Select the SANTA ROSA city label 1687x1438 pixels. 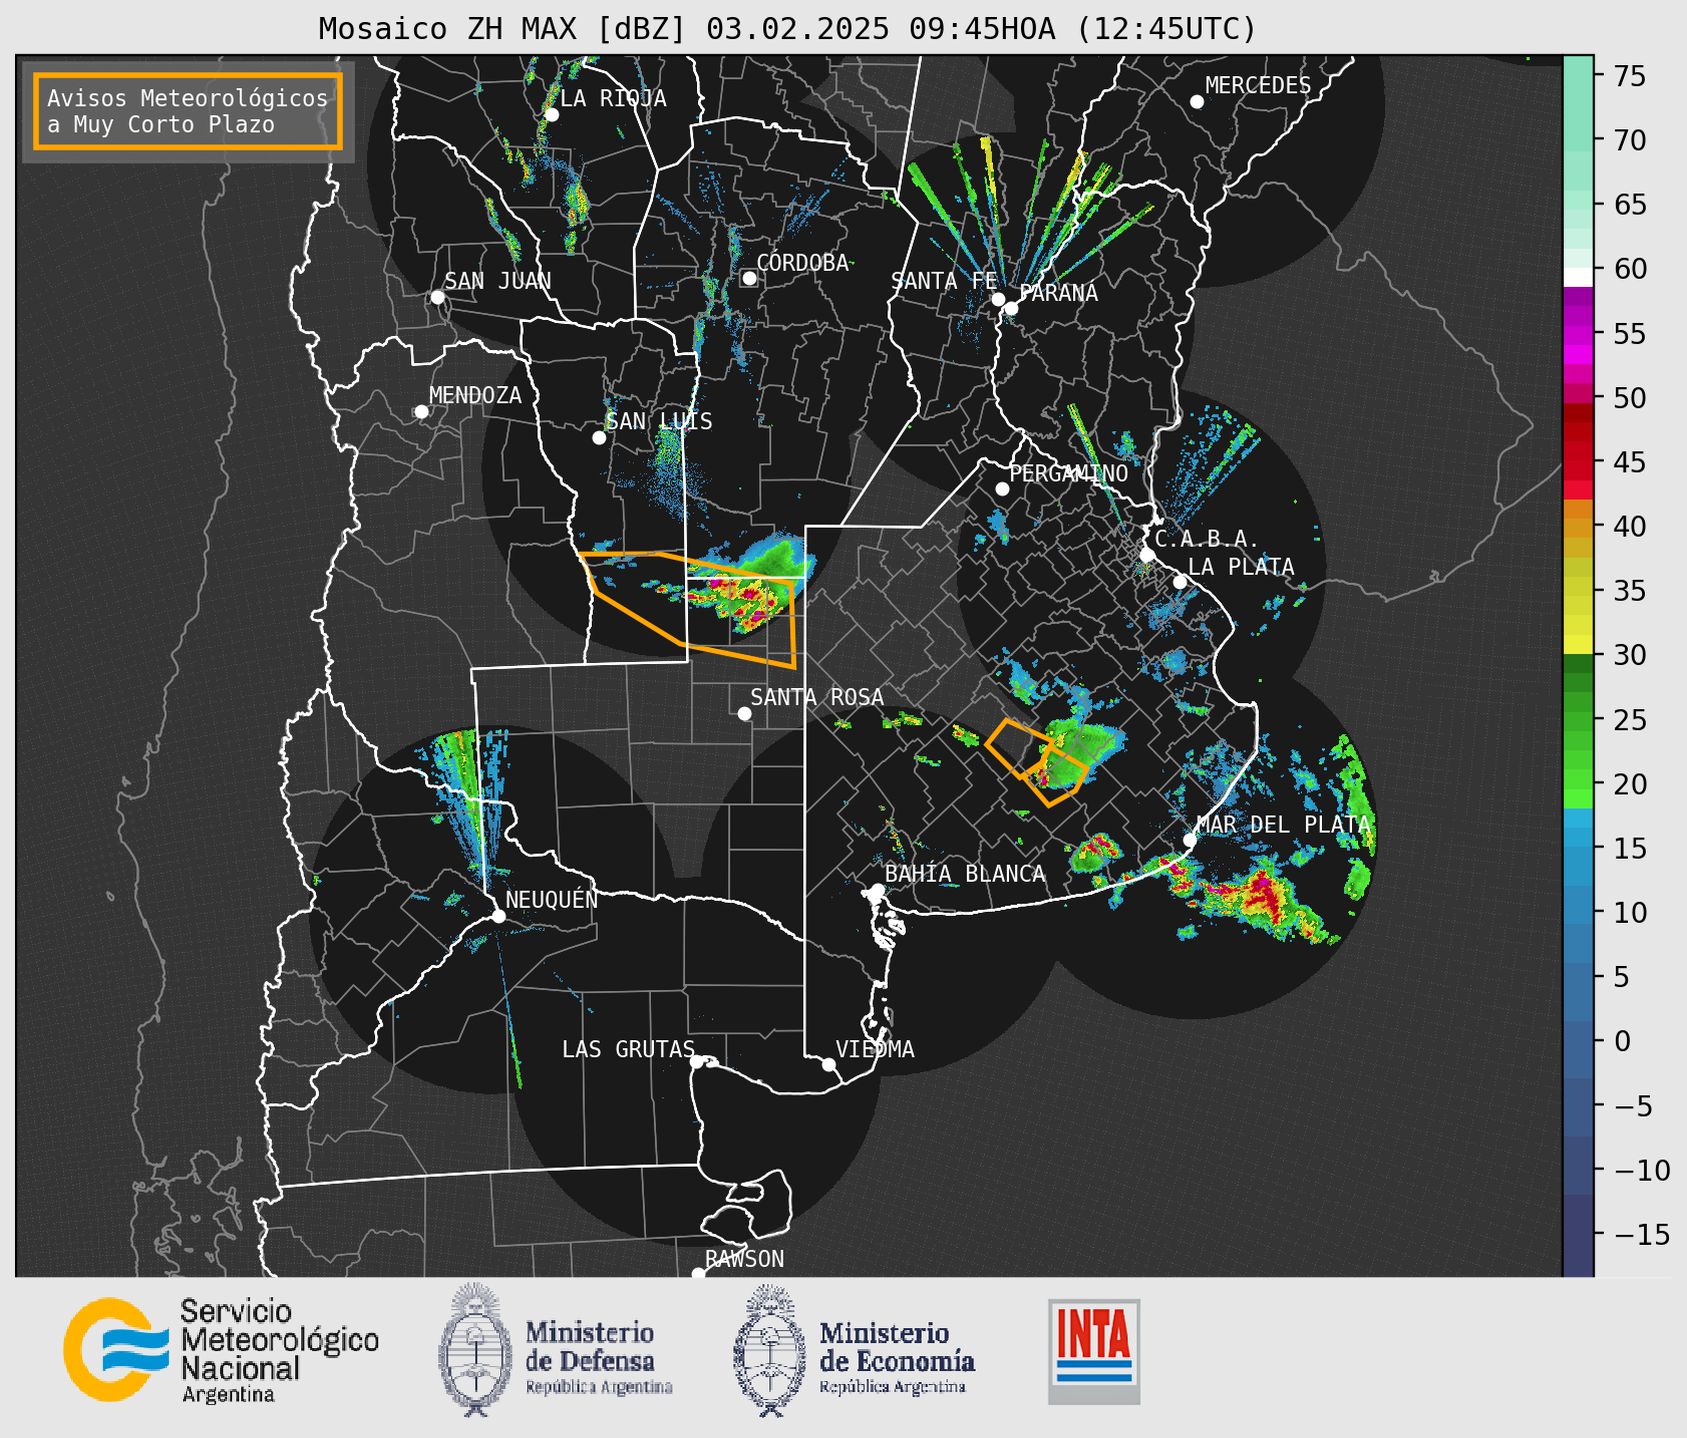tap(817, 697)
